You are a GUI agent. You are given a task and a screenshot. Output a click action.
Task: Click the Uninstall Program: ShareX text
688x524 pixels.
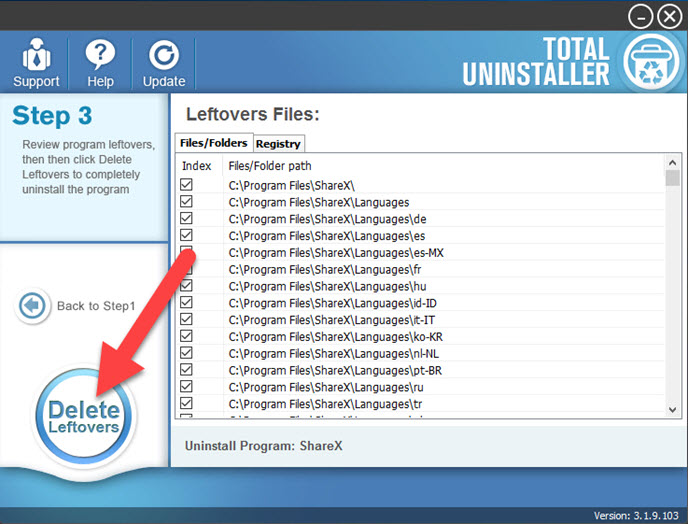pyautogui.click(x=263, y=446)
